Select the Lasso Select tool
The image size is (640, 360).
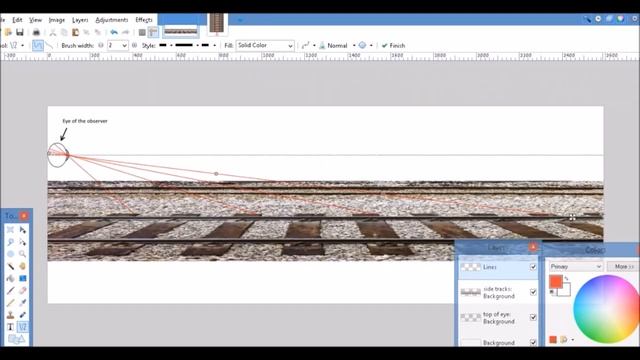pos(10,242)
